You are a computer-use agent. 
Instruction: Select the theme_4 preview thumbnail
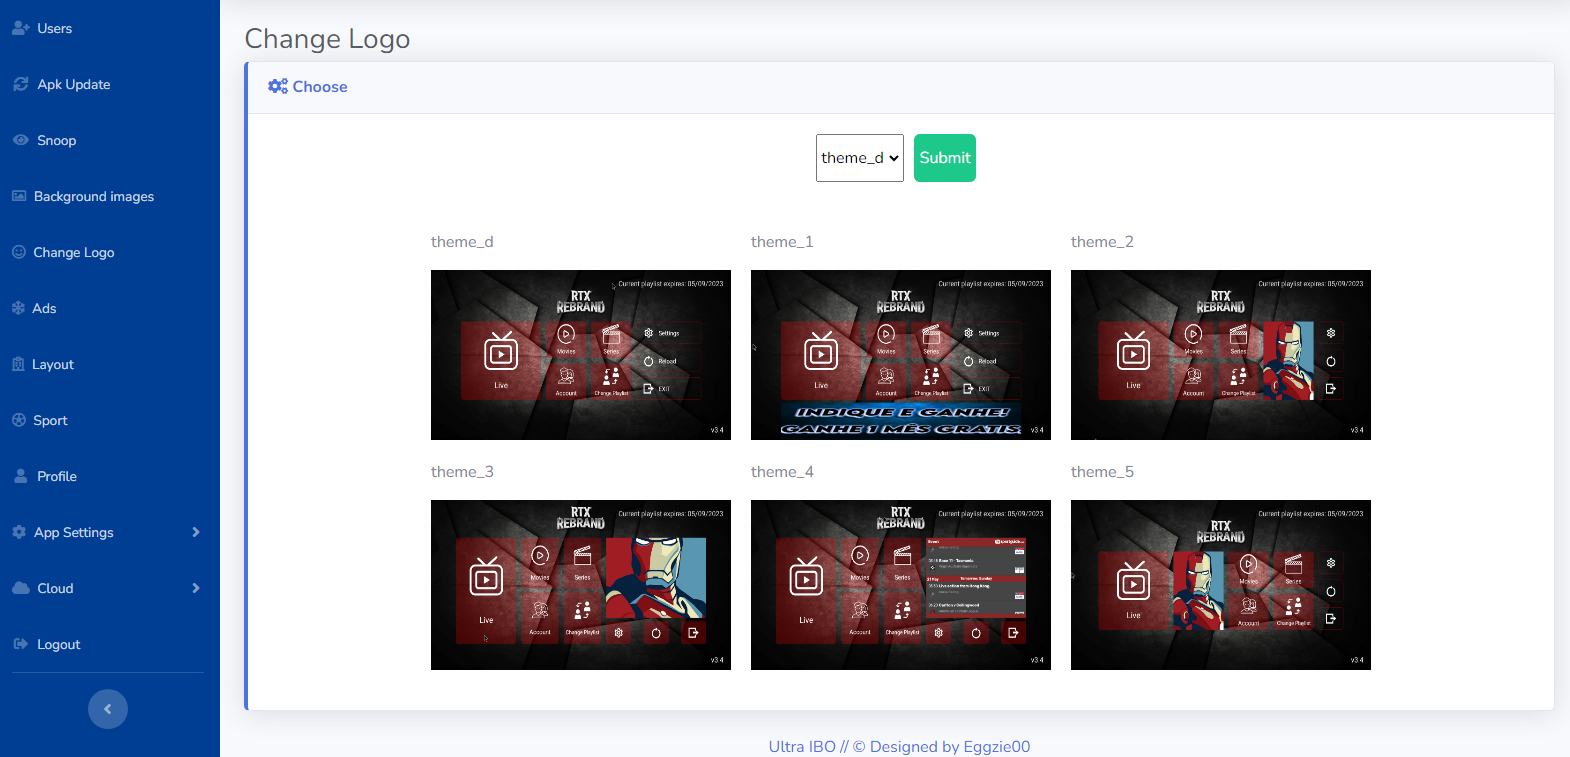(x=900, y=585)
